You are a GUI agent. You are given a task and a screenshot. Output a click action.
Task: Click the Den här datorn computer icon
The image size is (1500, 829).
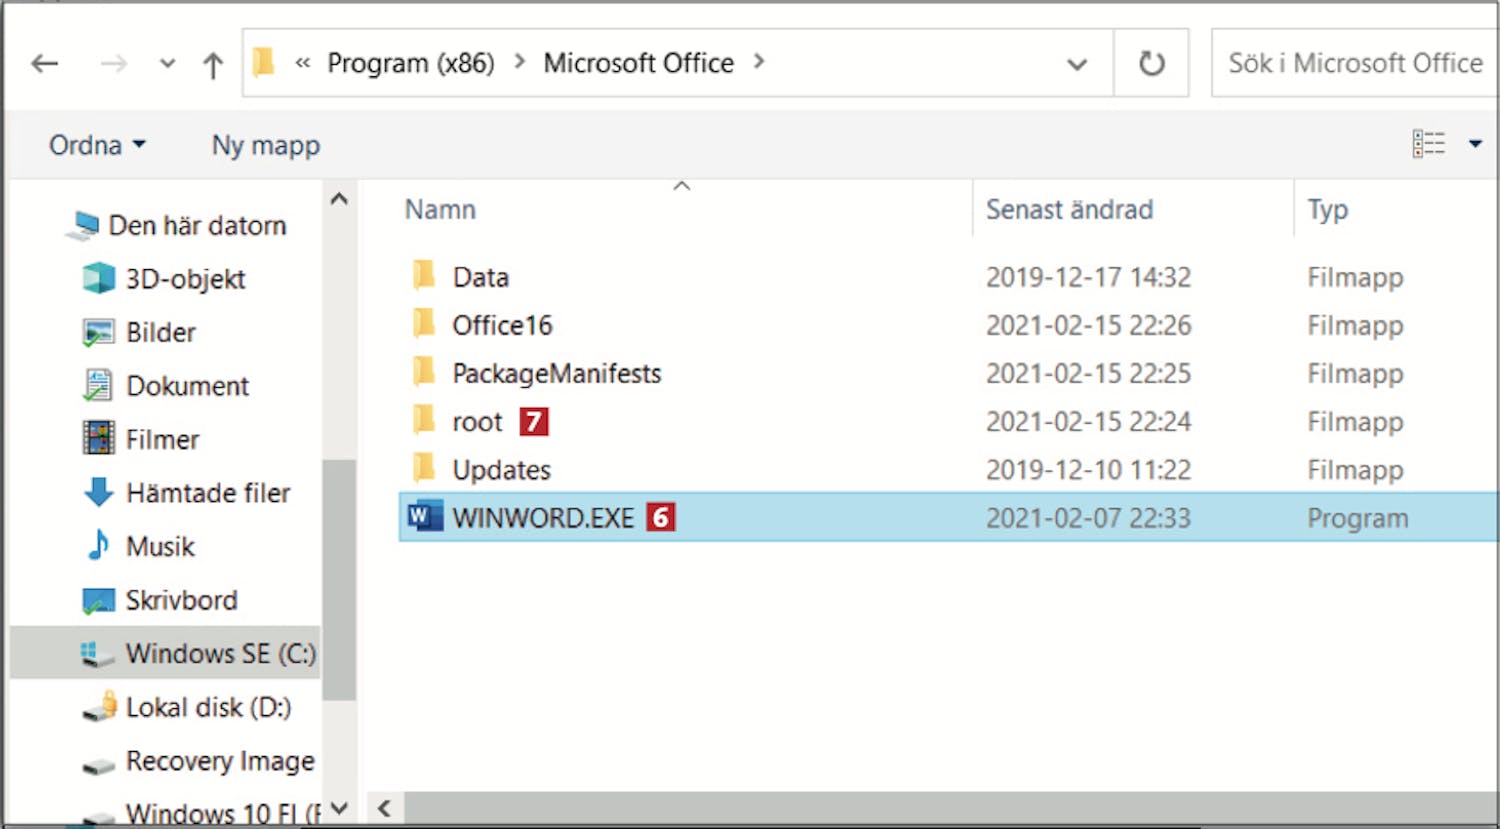[83, 226]
